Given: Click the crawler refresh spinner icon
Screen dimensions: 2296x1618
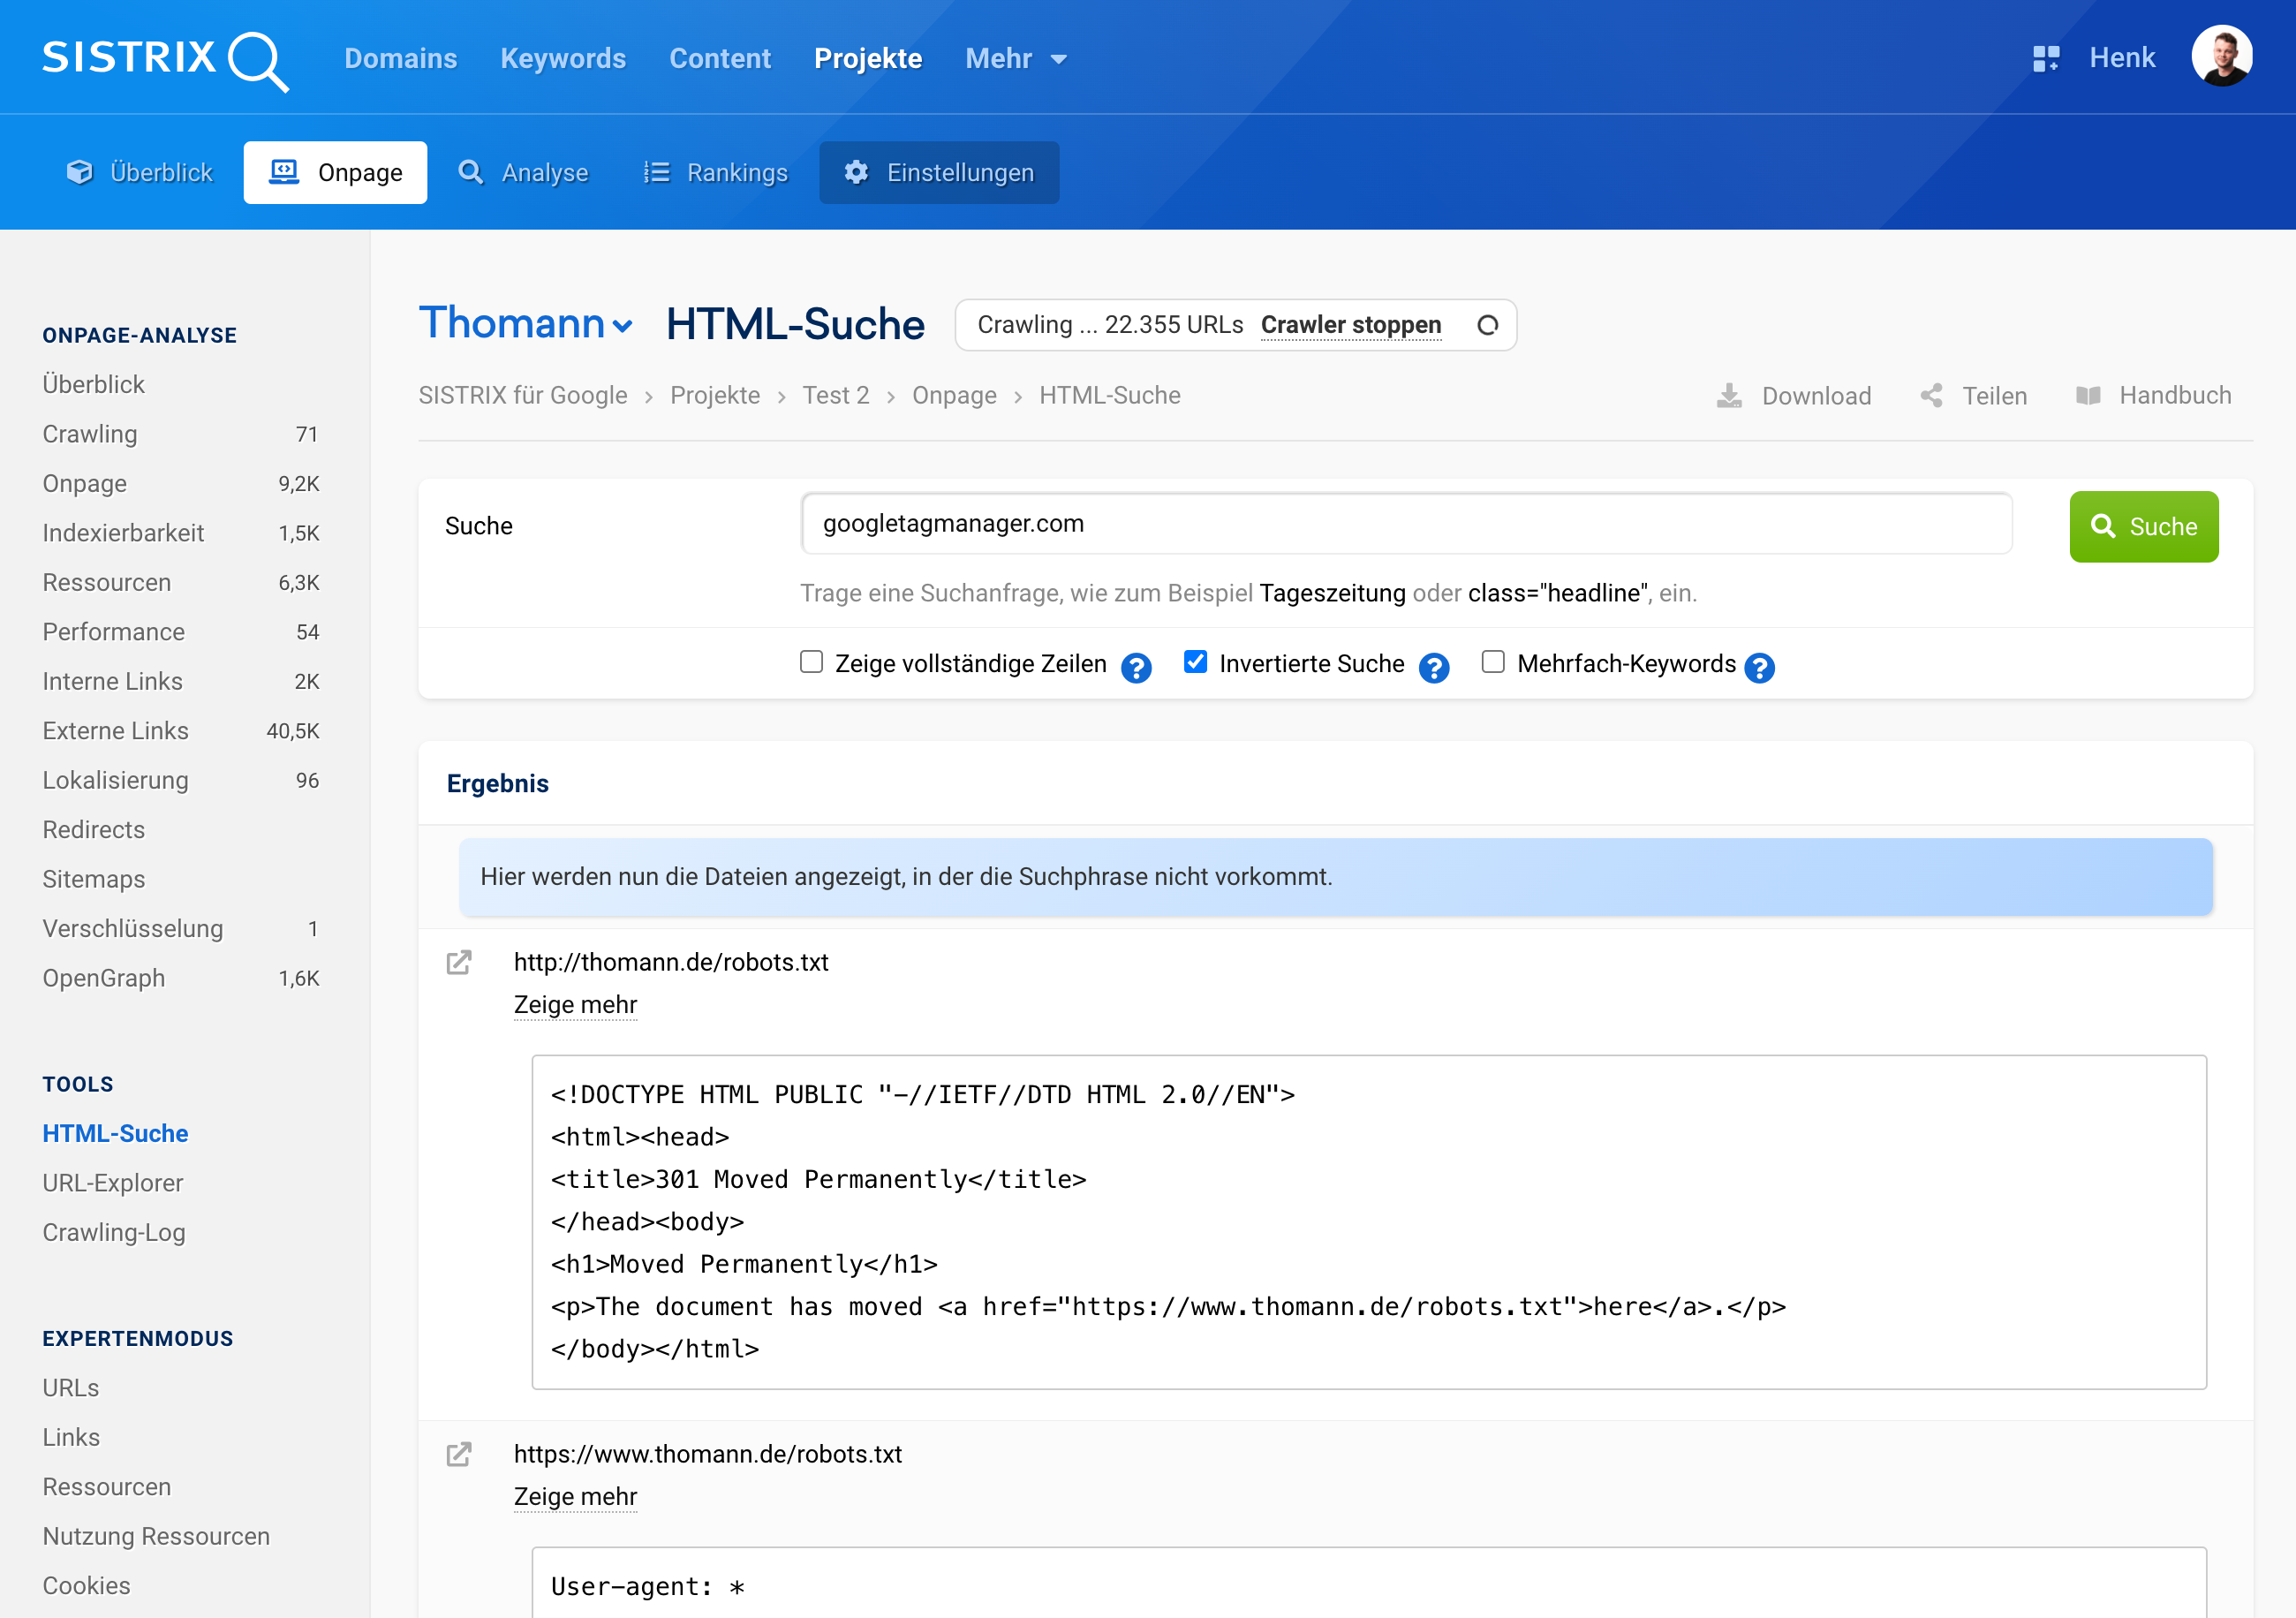Looking at the screenshot, I should (1487, 325).
